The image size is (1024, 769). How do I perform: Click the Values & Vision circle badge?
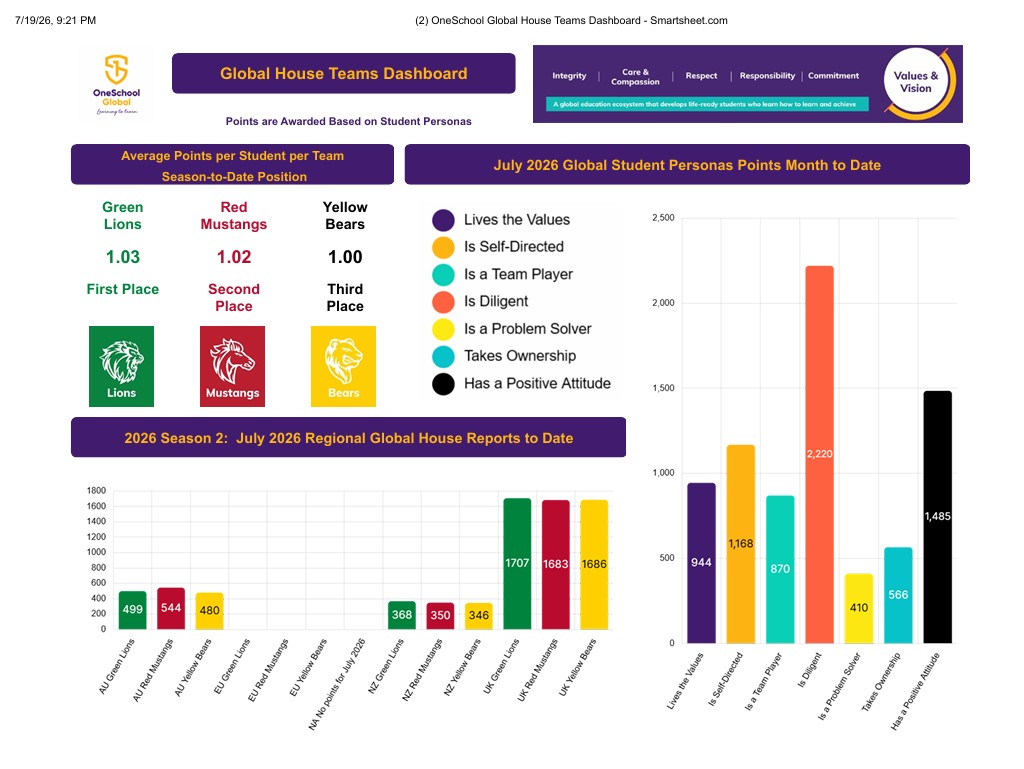(x=916, y=82)
